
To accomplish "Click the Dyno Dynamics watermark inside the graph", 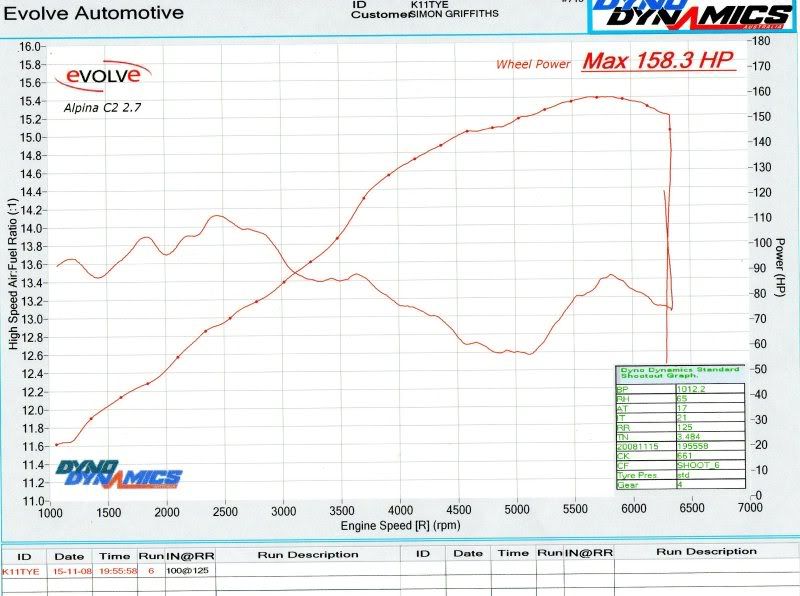I will 119,474.
